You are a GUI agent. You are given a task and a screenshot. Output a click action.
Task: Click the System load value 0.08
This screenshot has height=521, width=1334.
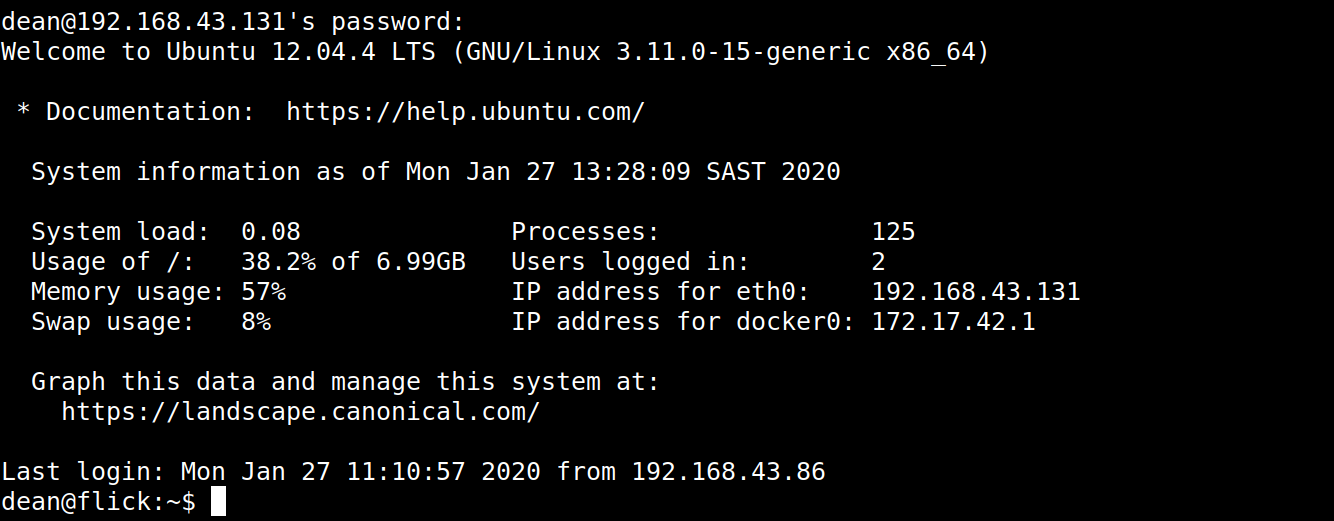coord(270,232)
